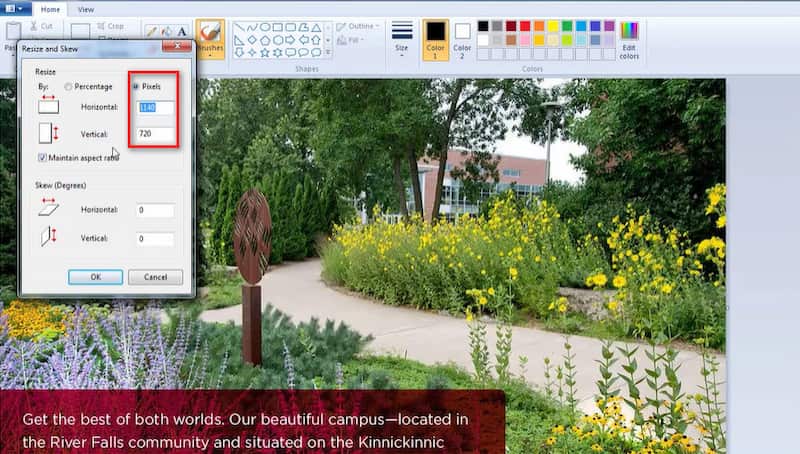Choose the Up arrow shape
800x454 pixels.
coord(316,40)
